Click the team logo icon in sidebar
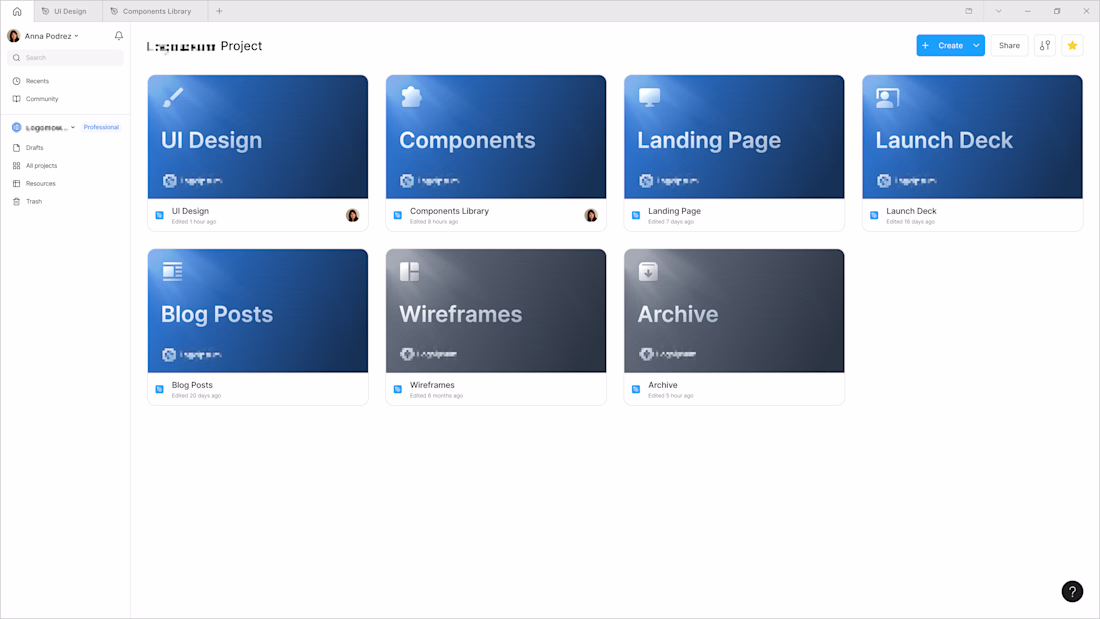This screenshot has height=619, width=1100. [17, 128]
